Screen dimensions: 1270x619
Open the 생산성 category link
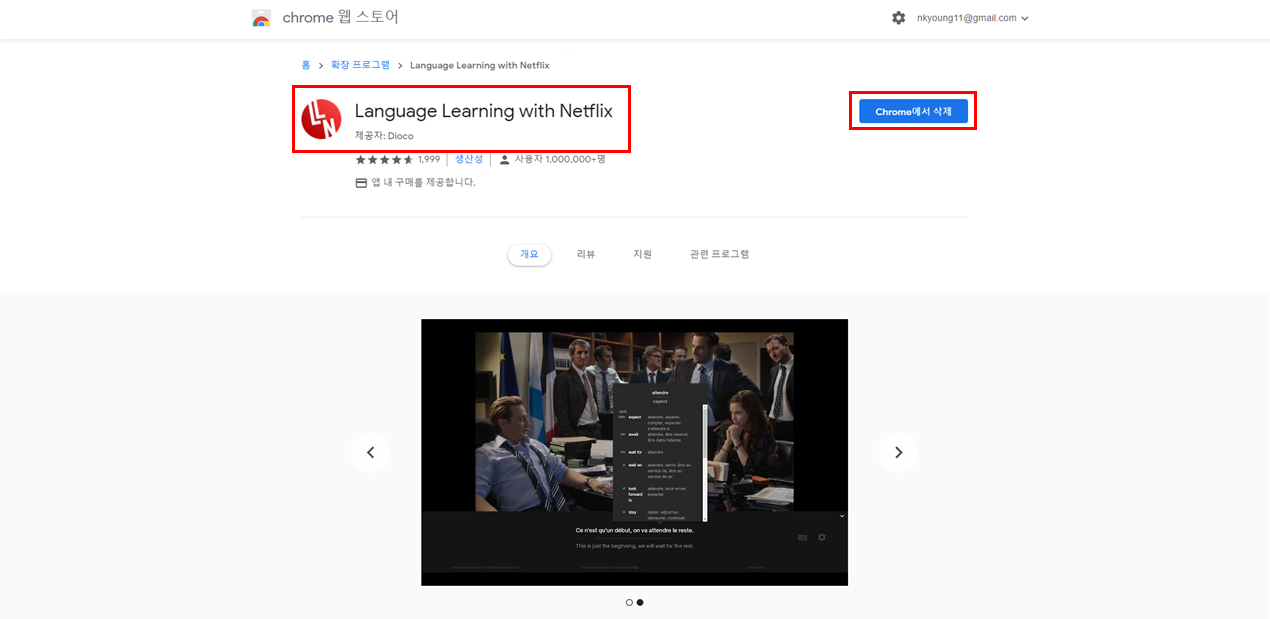point(469,159)
